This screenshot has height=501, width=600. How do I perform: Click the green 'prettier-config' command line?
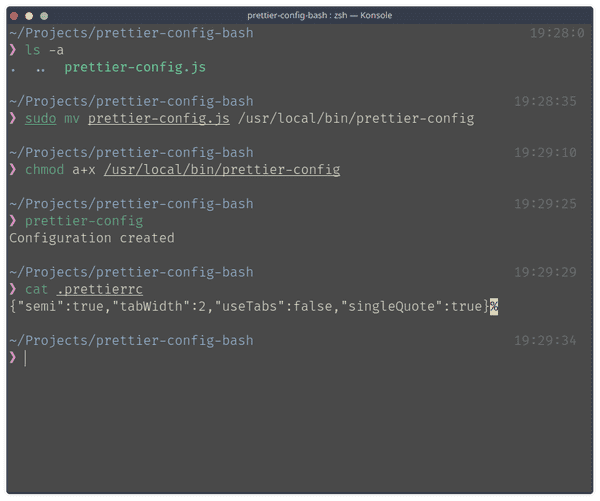(84, 221)
